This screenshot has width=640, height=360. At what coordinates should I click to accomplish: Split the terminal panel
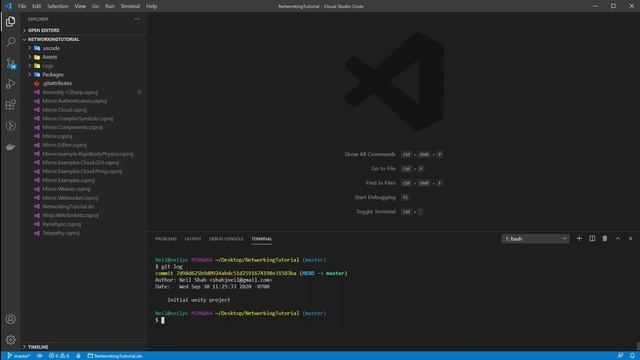pos(592,239)
